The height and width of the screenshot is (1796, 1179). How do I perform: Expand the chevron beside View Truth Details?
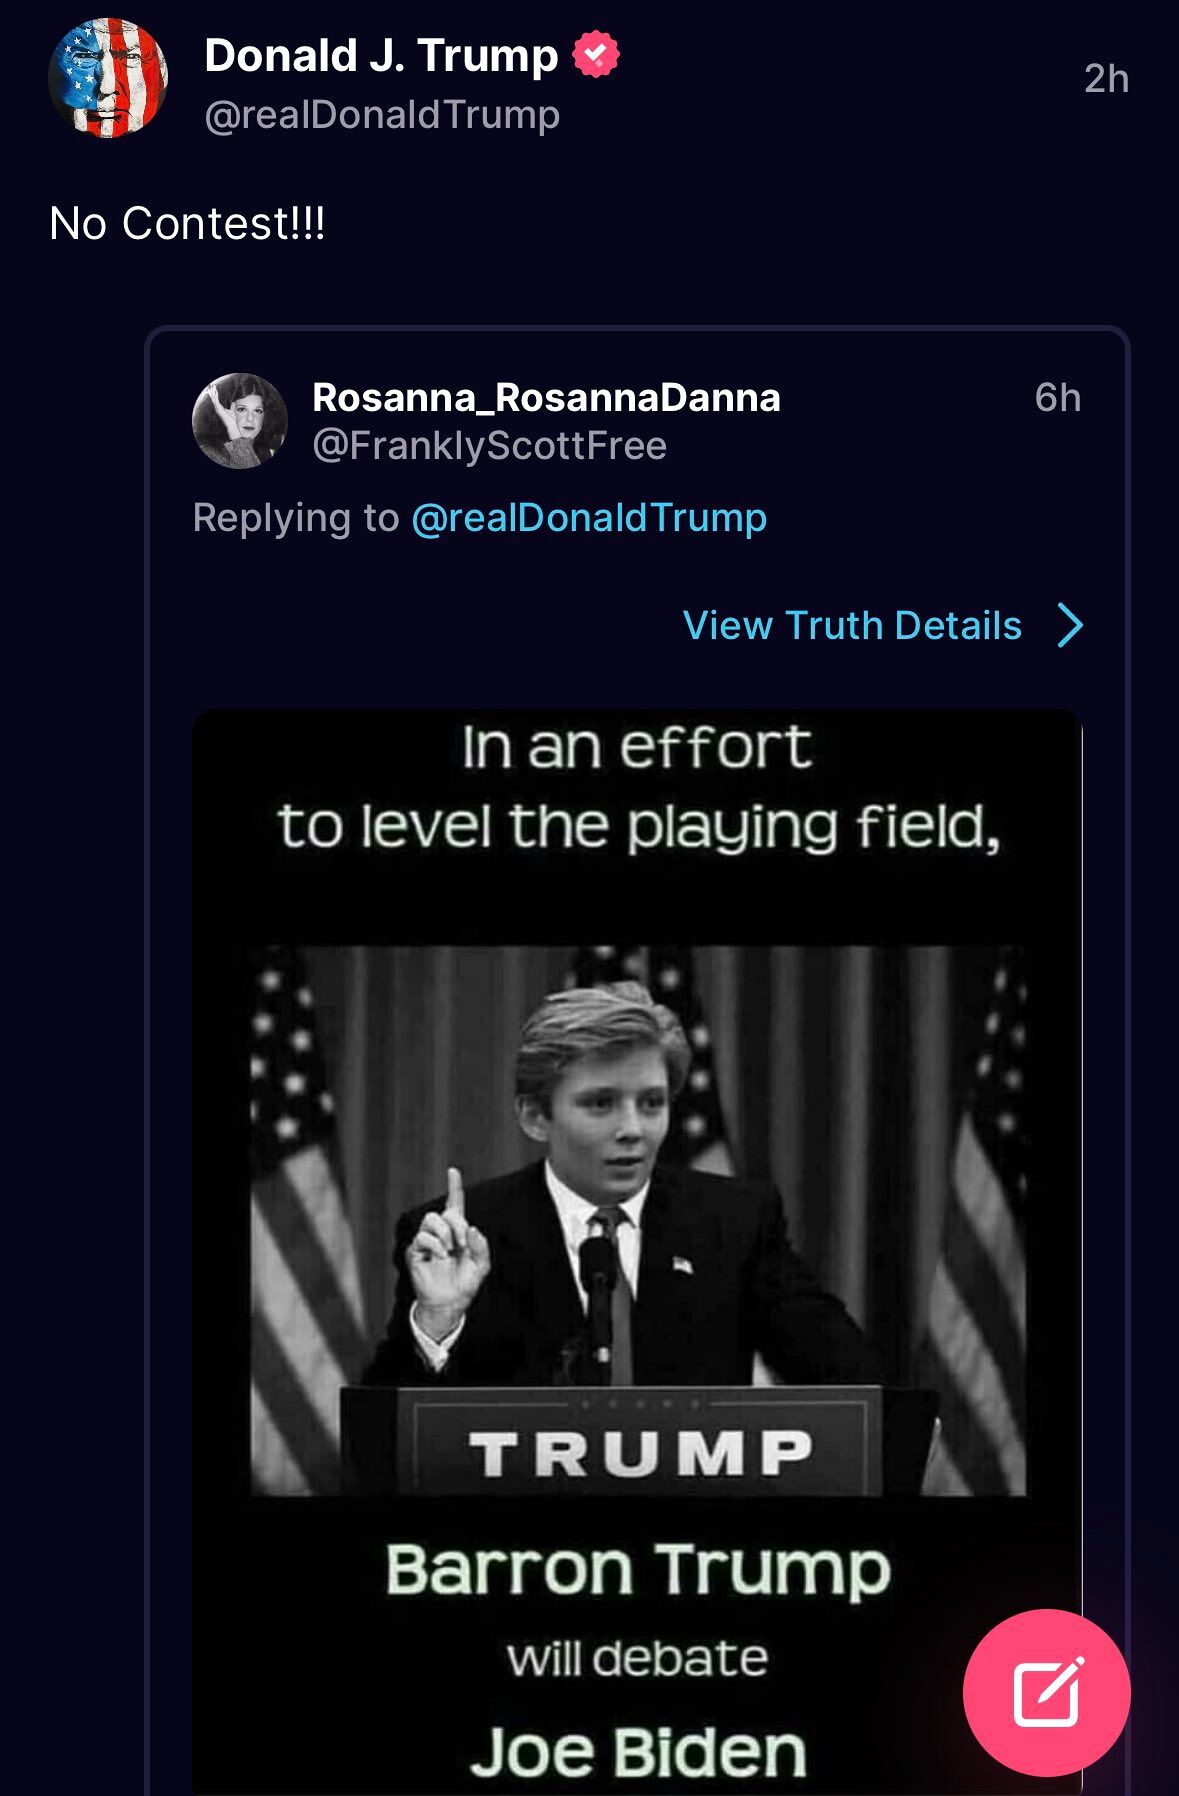[1070, 626]
